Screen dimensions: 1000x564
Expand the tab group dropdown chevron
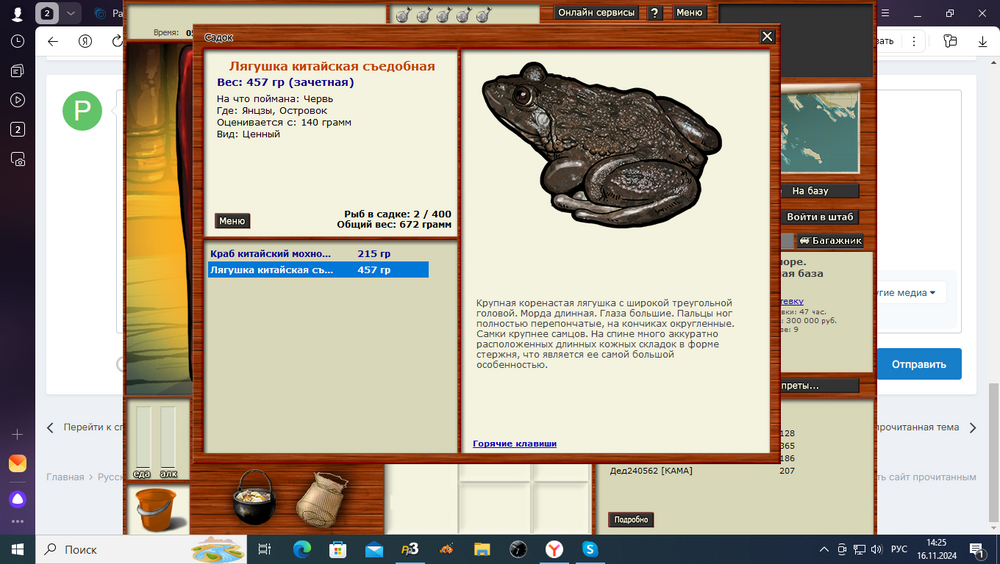tap(71, 14)
